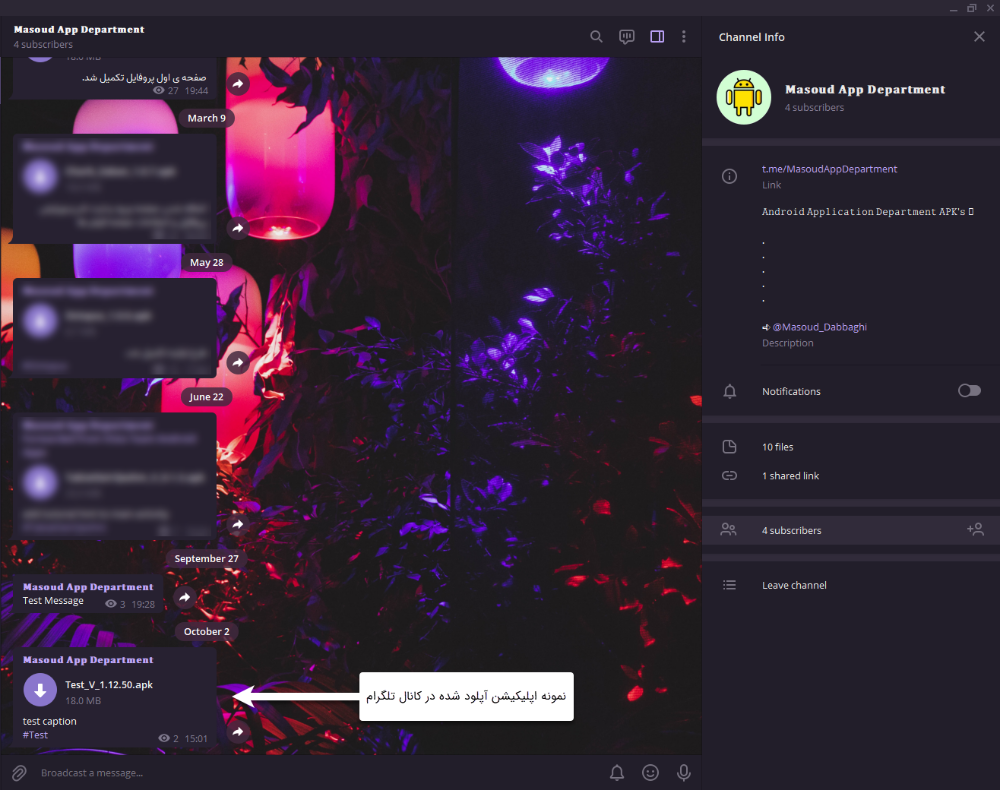This screenshot has width=1000, height=790.
Task: Open the emoji picker
Action: [650, 773]
